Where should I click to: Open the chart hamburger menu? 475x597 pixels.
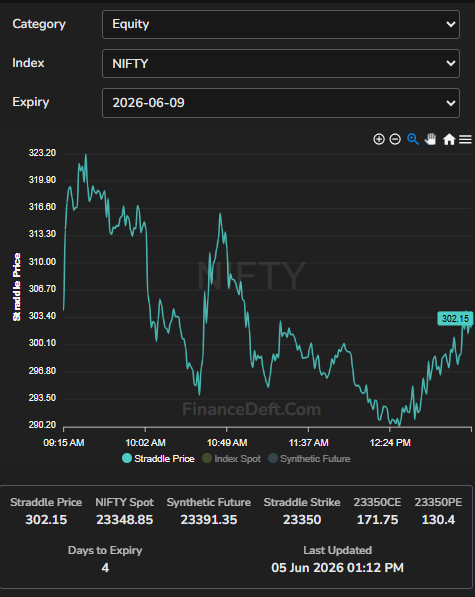point(465,139)
